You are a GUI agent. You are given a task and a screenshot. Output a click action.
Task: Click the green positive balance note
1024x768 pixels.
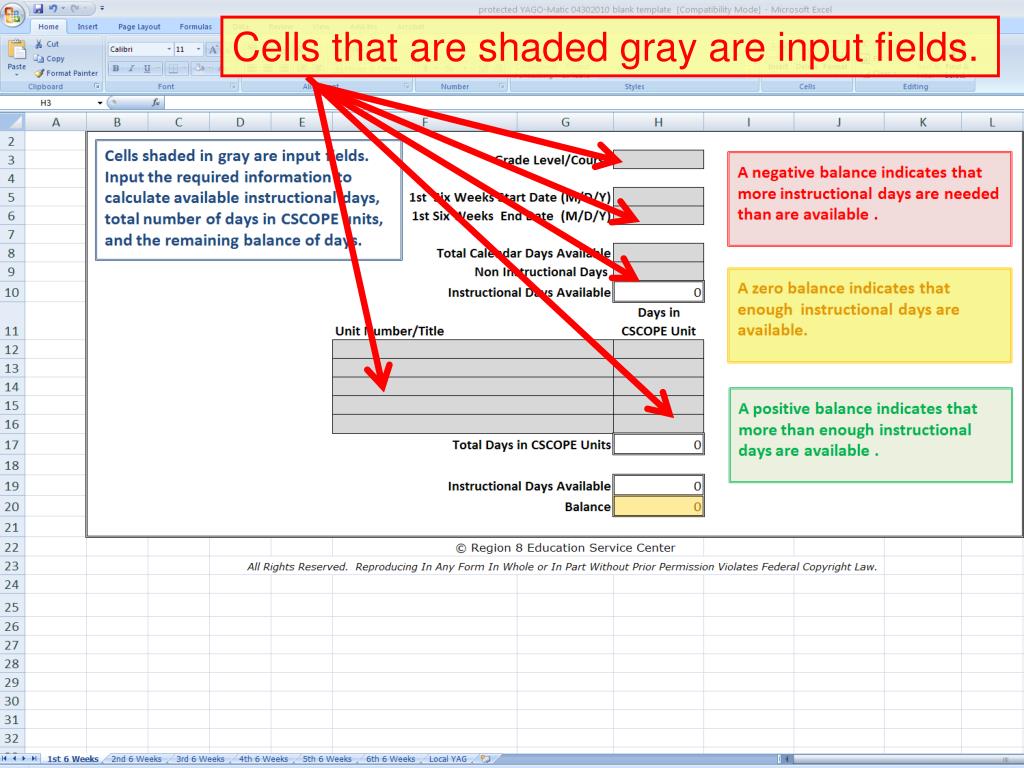(870, 435)
